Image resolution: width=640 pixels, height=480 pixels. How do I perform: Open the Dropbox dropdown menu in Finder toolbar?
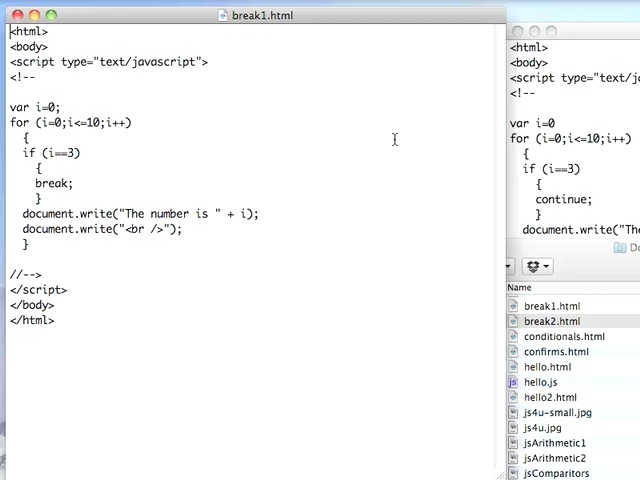(x=538, y=267)
